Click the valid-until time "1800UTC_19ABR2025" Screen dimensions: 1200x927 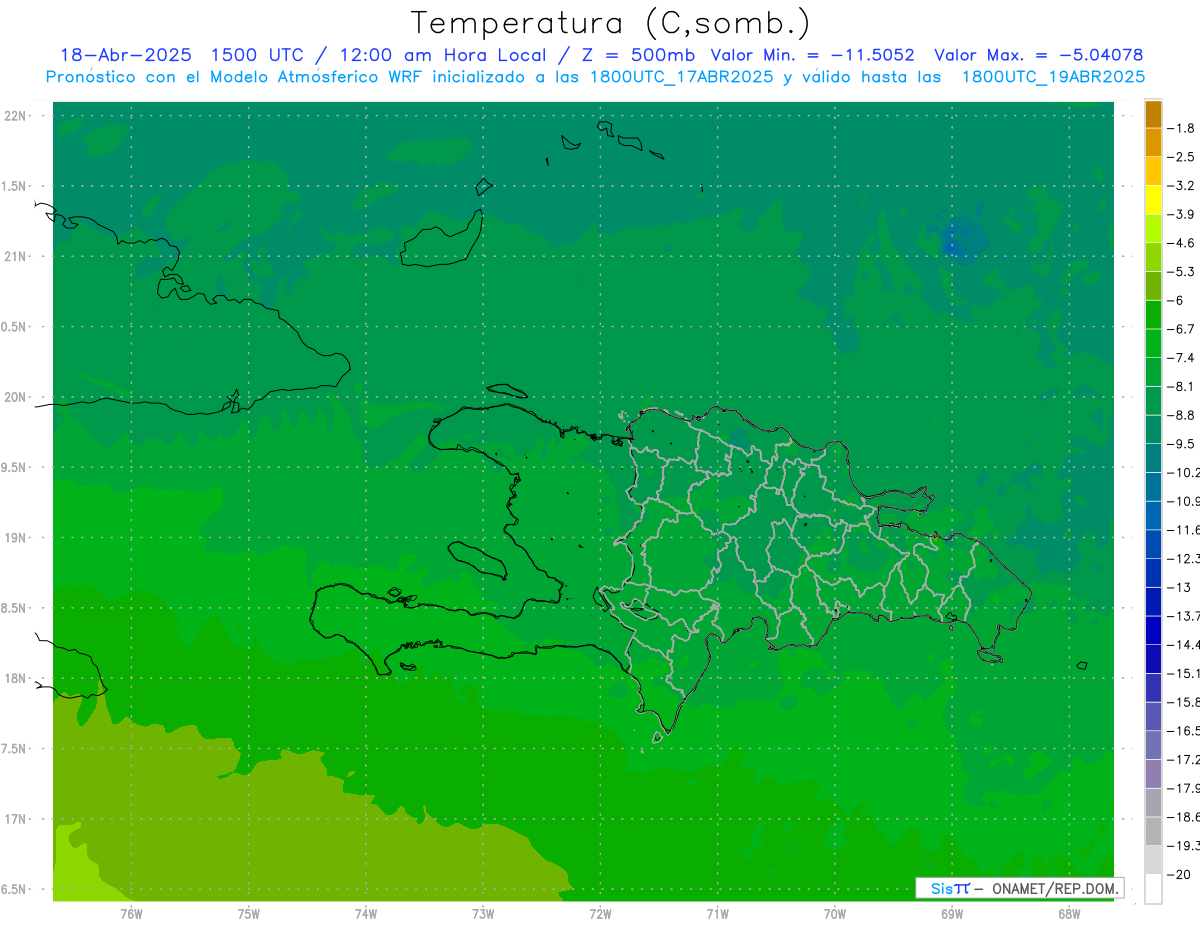point(1053,77)
